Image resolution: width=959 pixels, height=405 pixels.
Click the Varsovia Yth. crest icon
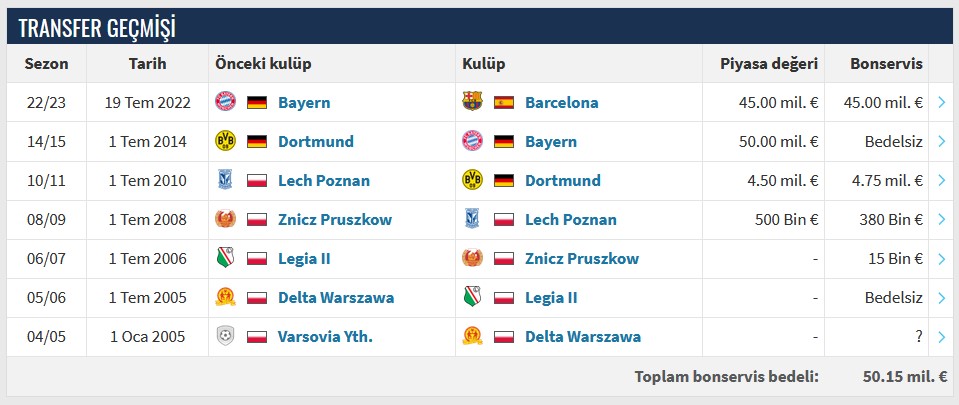[x=225, y=336]
